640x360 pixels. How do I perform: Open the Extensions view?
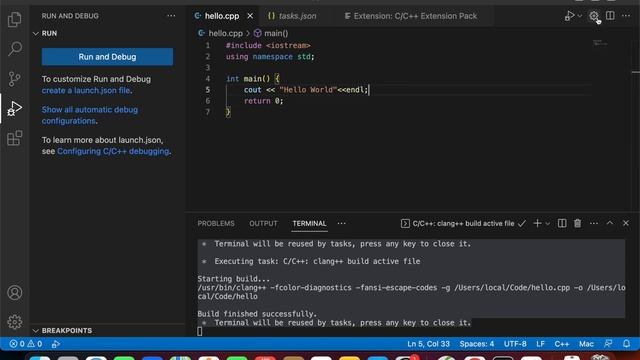(15, 138)
